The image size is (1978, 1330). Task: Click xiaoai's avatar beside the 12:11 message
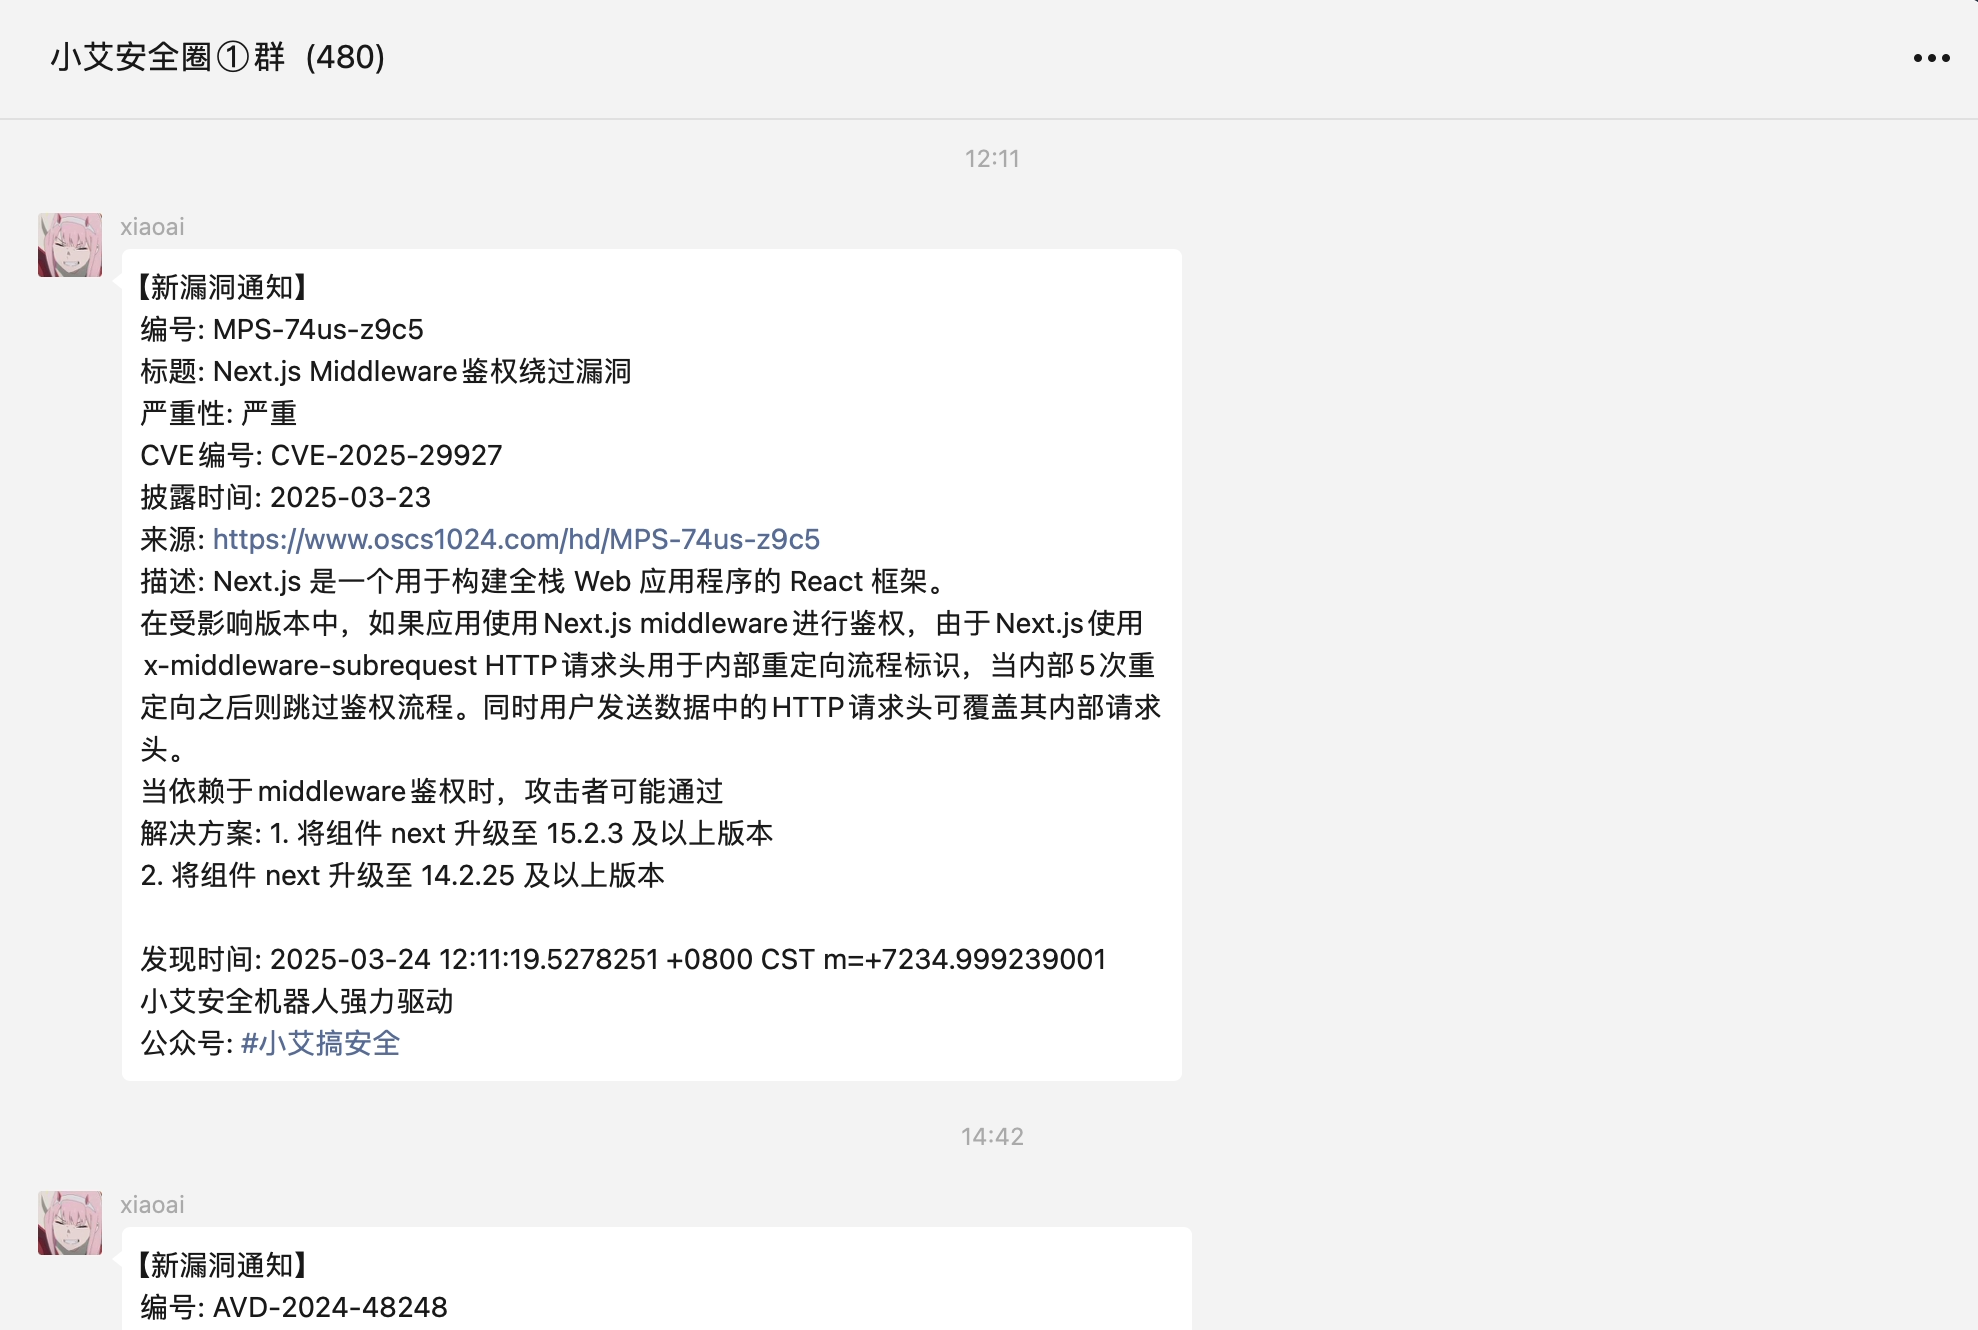pyautogui.click(x=70, y=245)
